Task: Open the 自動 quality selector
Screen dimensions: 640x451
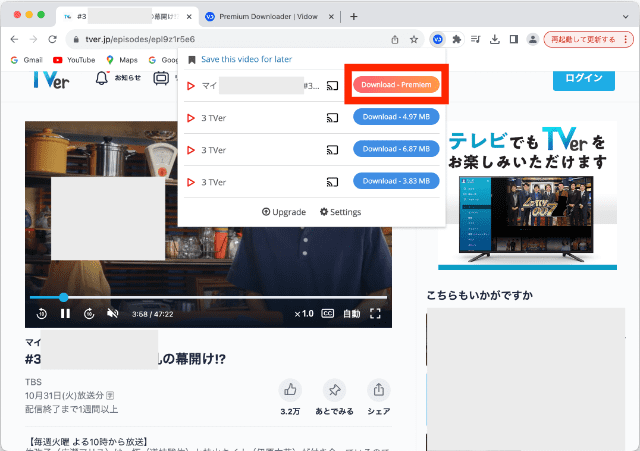Action: coord(351,313)
